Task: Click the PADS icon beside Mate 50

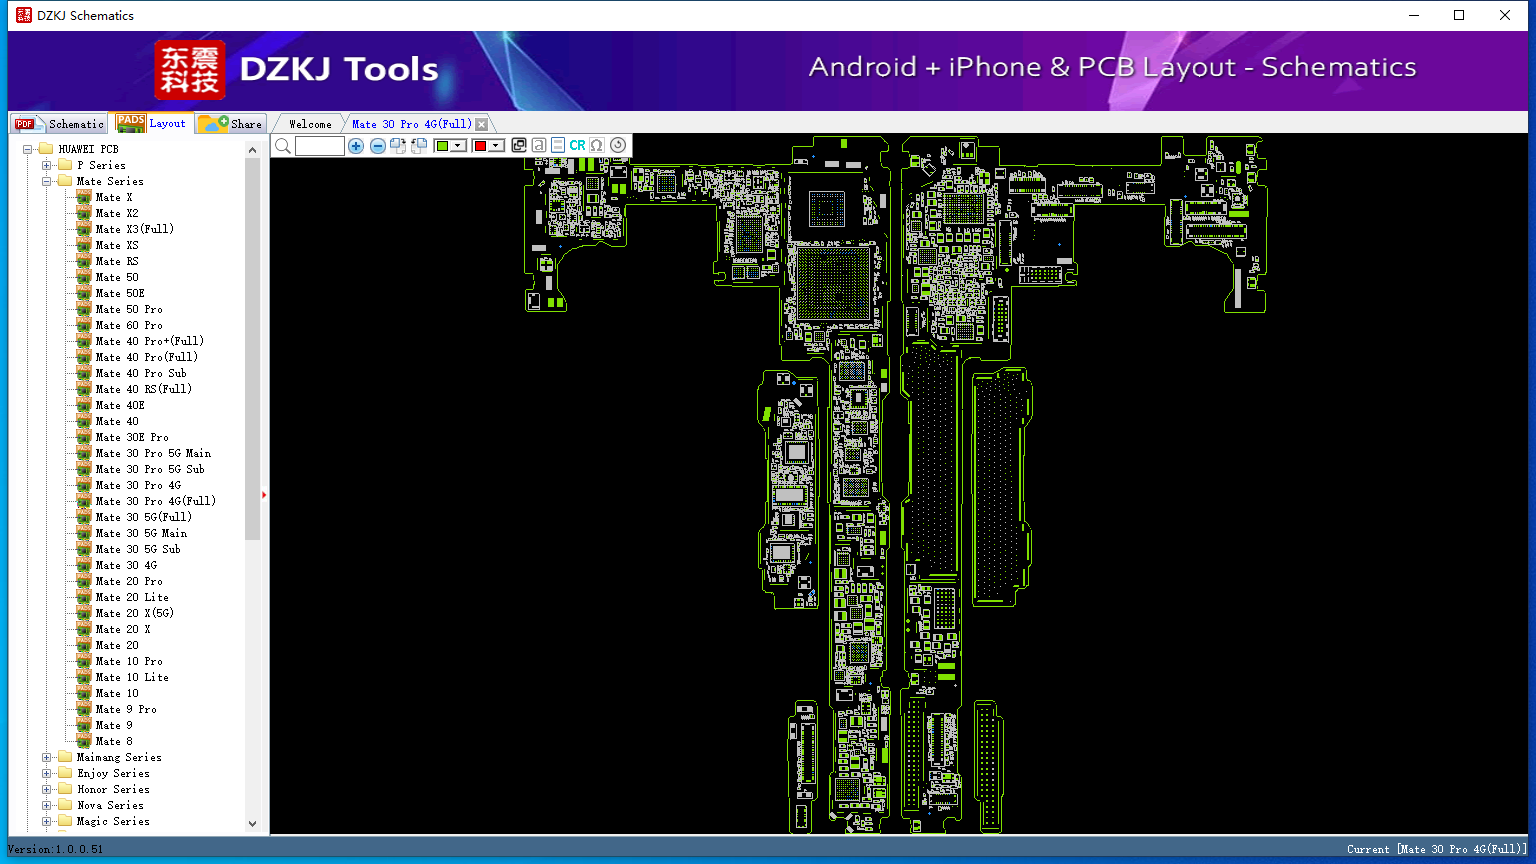Action: click(84, 277)
